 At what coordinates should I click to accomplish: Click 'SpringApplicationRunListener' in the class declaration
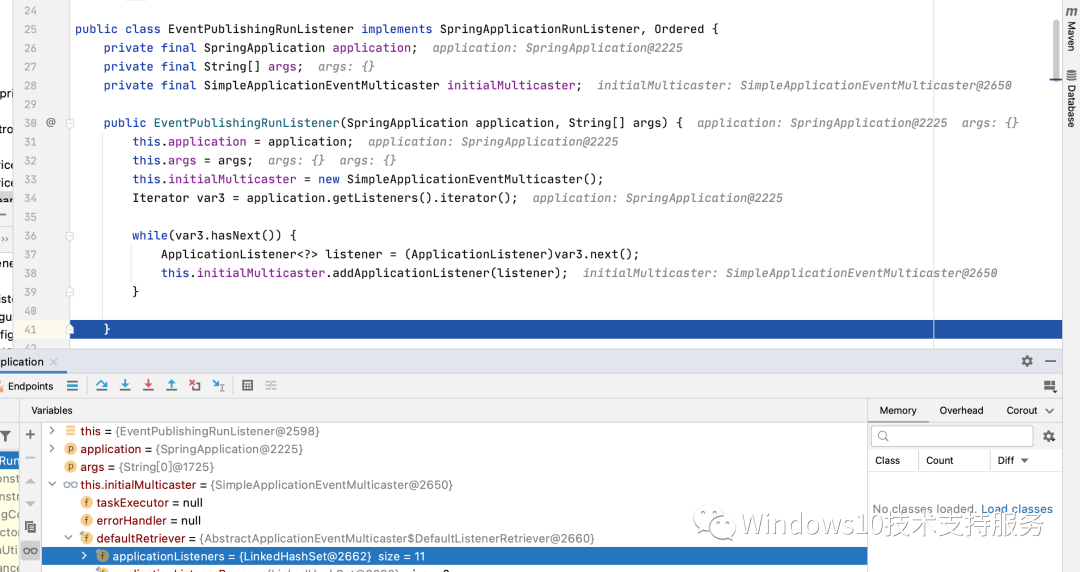(540, 29)
